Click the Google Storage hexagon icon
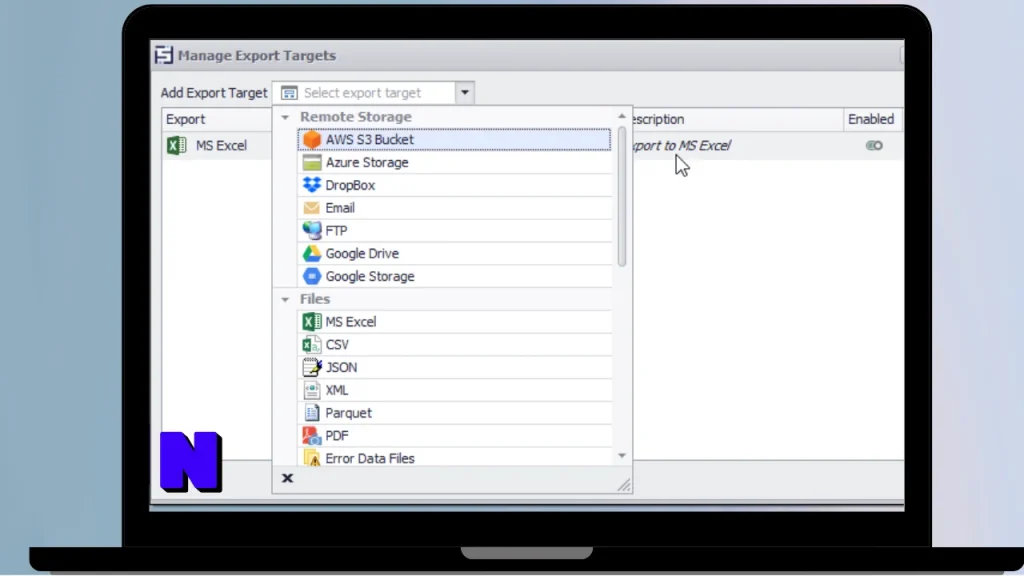 (x=312, y=276)
